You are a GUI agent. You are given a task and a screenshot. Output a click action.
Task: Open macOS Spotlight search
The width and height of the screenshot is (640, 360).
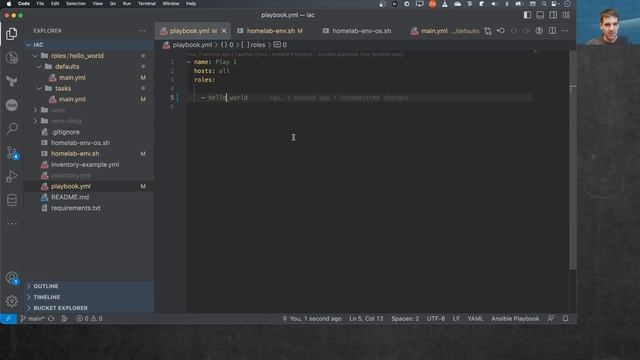(x=544, y=4)
